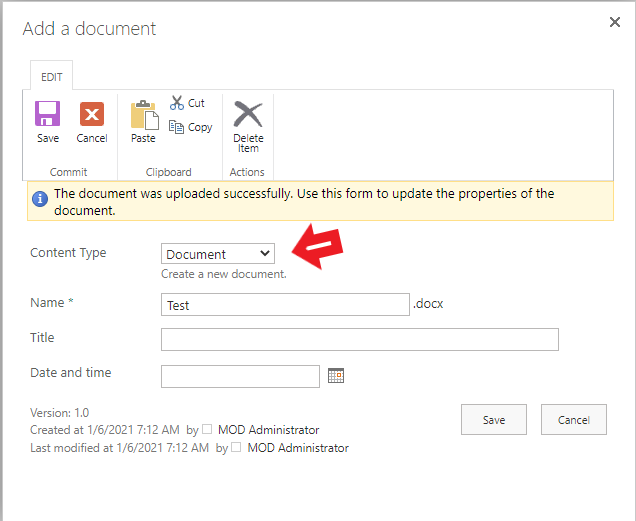Click MOD Administrator link on Created line
Image resolution: width=636 pixels, height=521 pixels.
click(269, 430)
